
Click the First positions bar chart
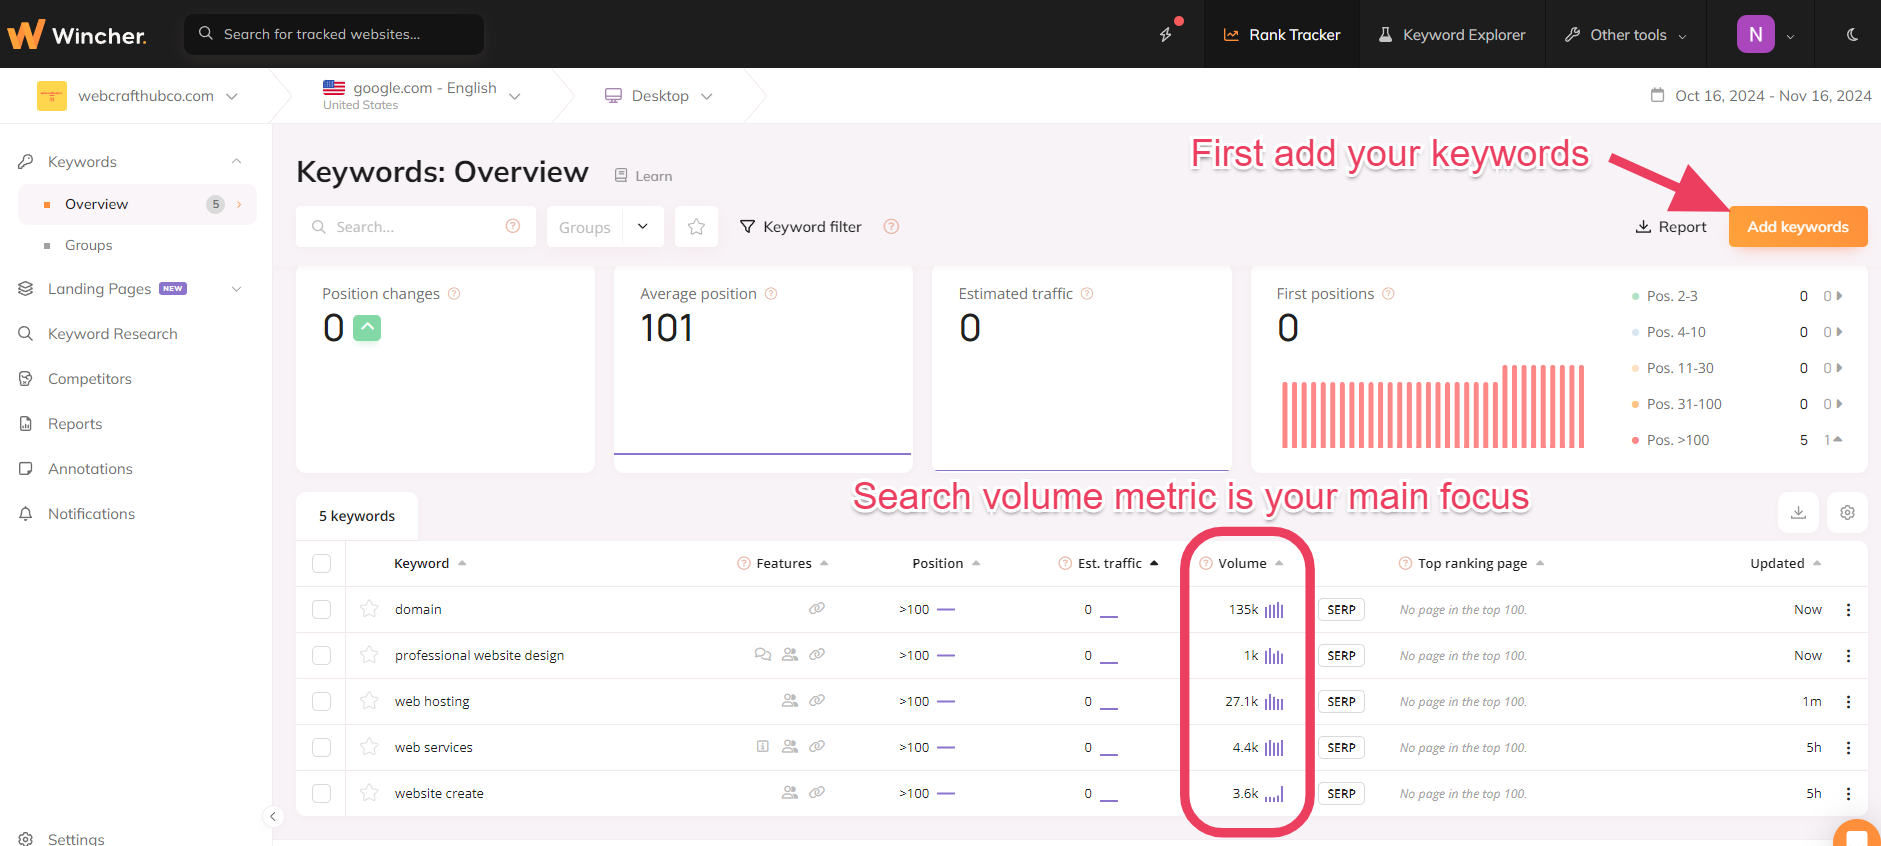[1433, 406]
